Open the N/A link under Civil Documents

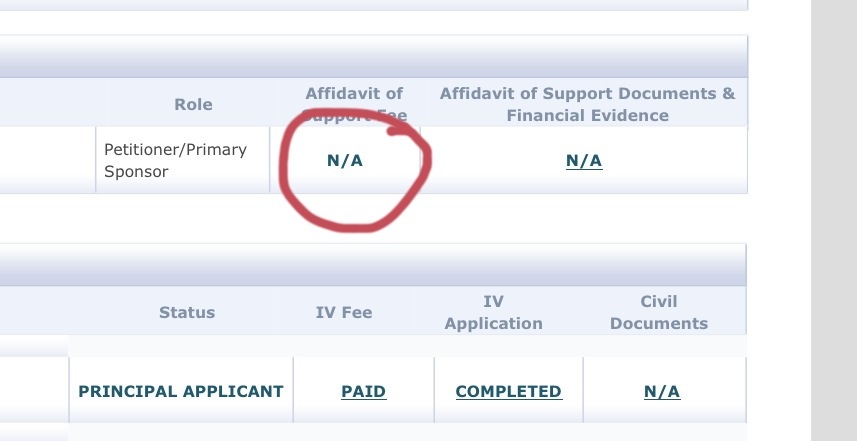662,391
